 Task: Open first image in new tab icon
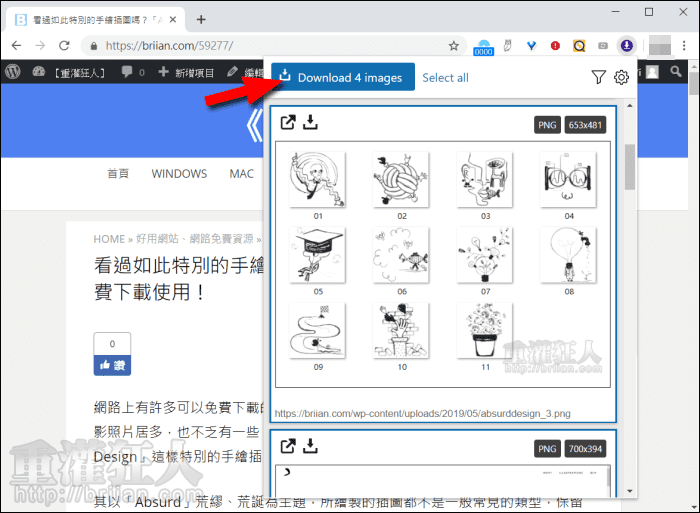click(288, 123)
